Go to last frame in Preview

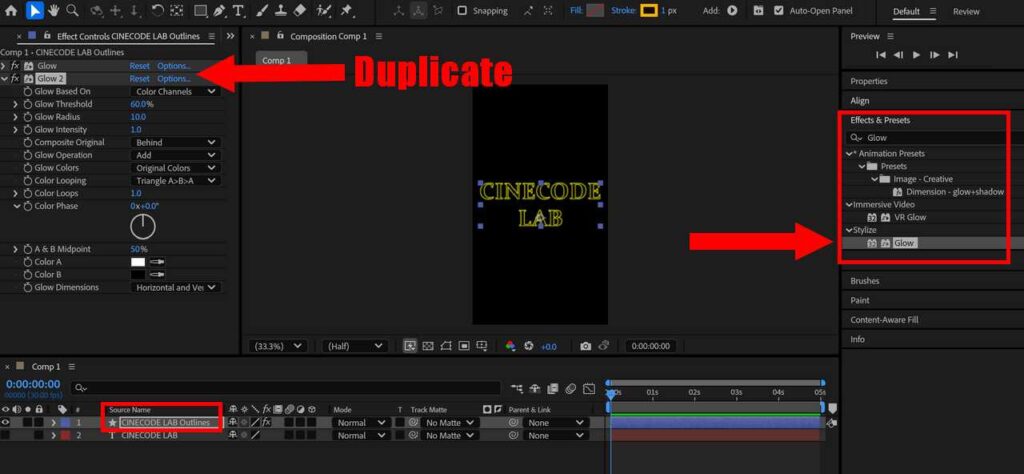[x=953, y=55]
